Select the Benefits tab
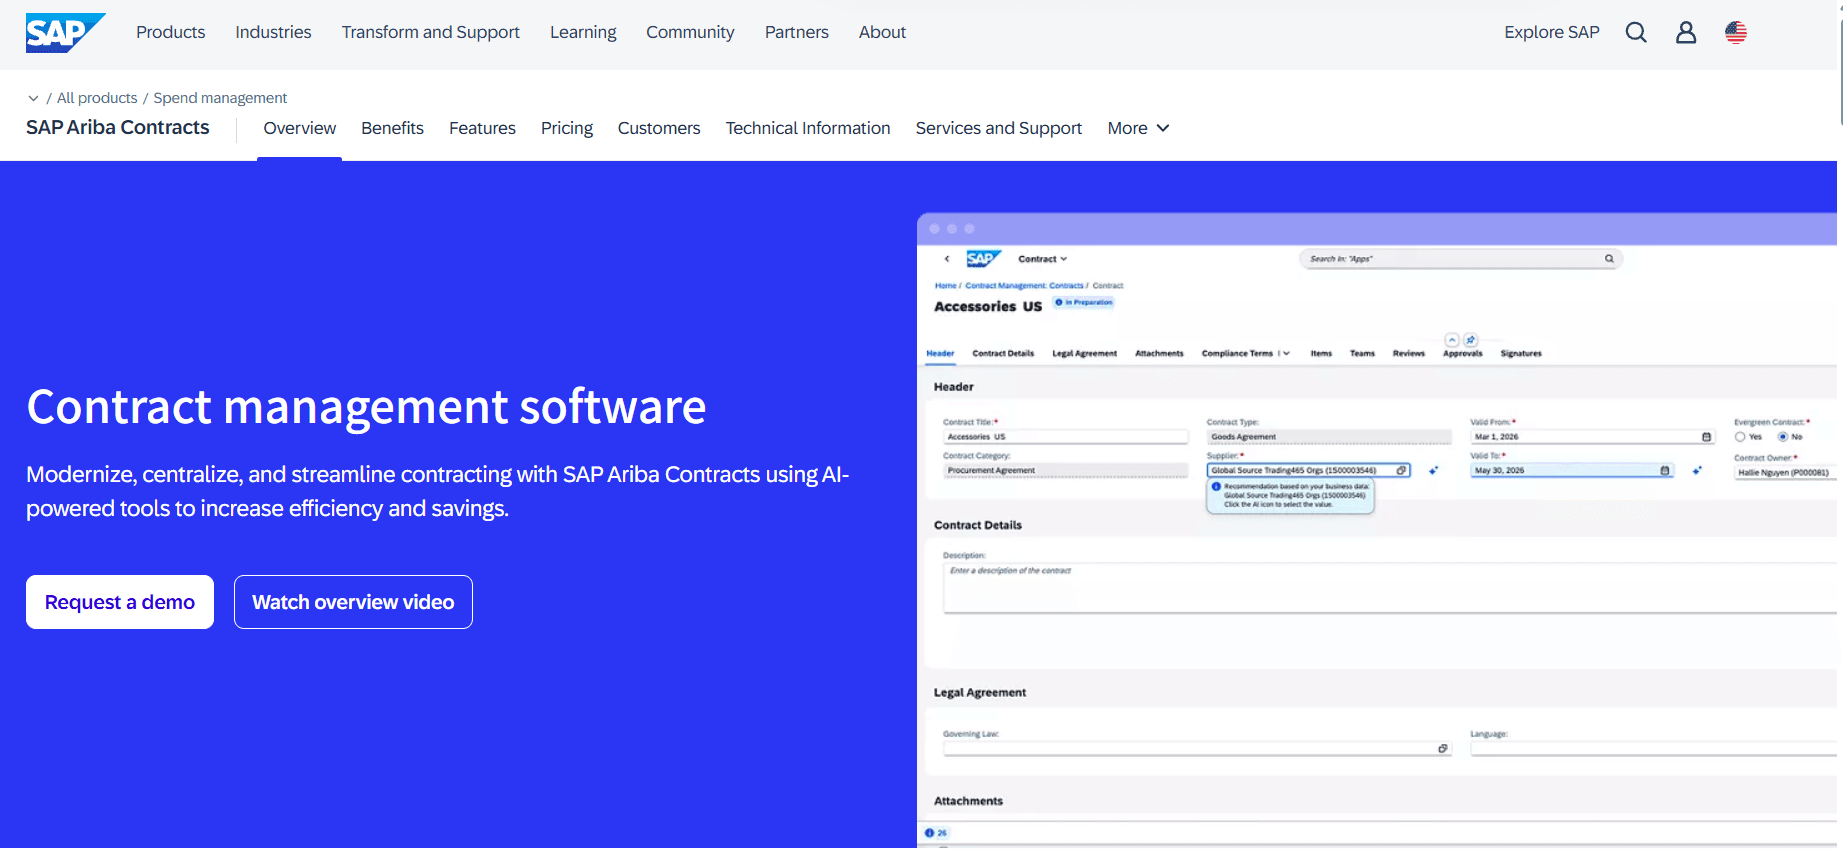 tap(392, 128)
